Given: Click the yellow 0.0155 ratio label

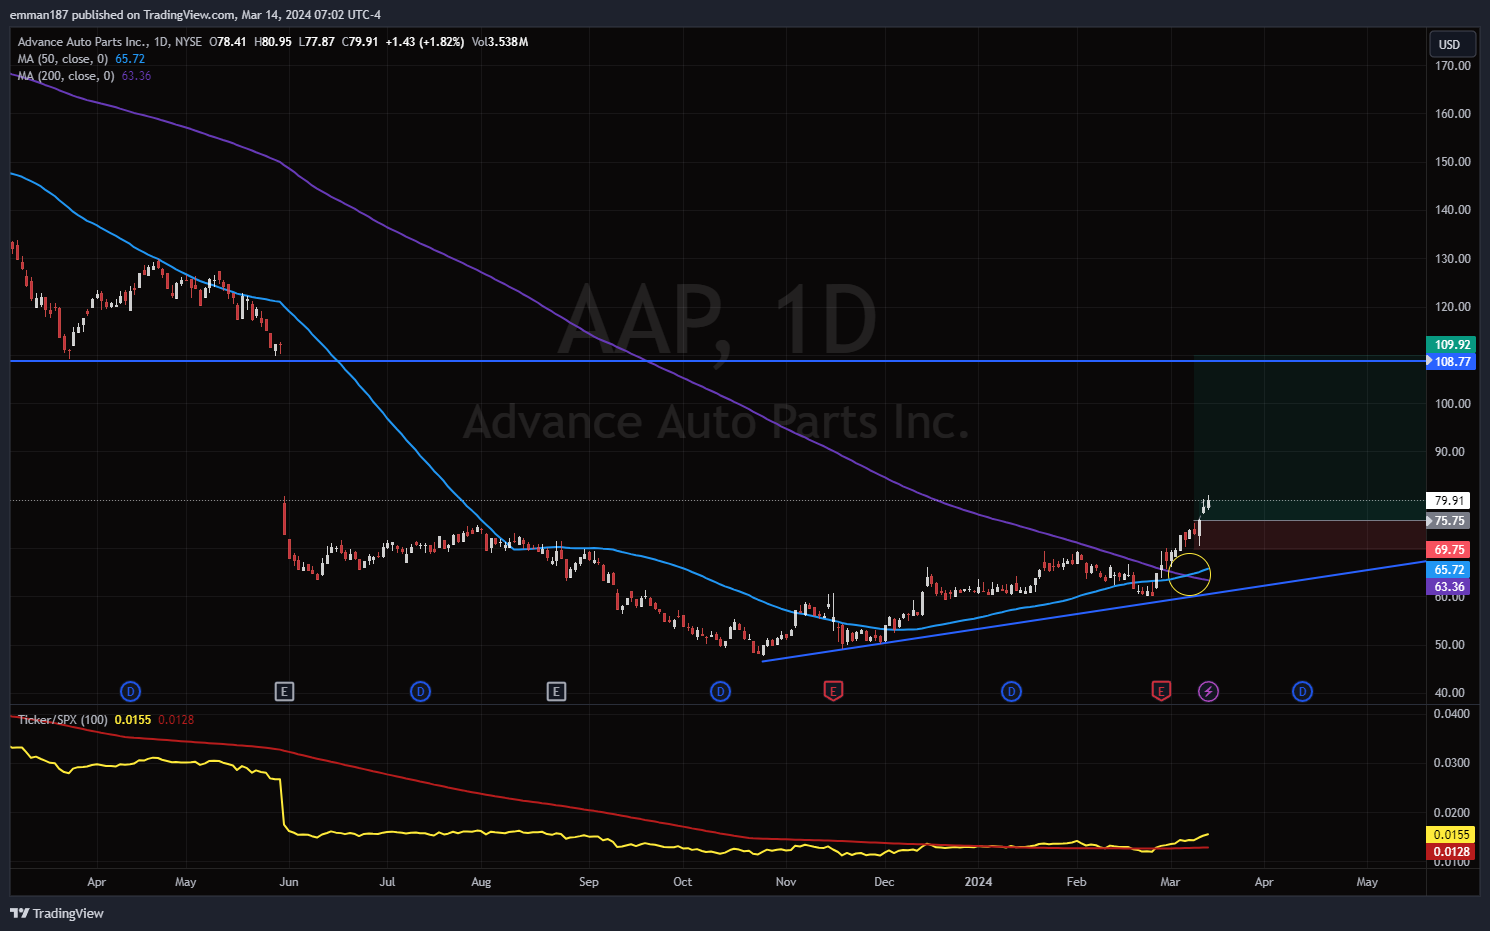Looking at the screenshot, I should tap(1451, 835).
